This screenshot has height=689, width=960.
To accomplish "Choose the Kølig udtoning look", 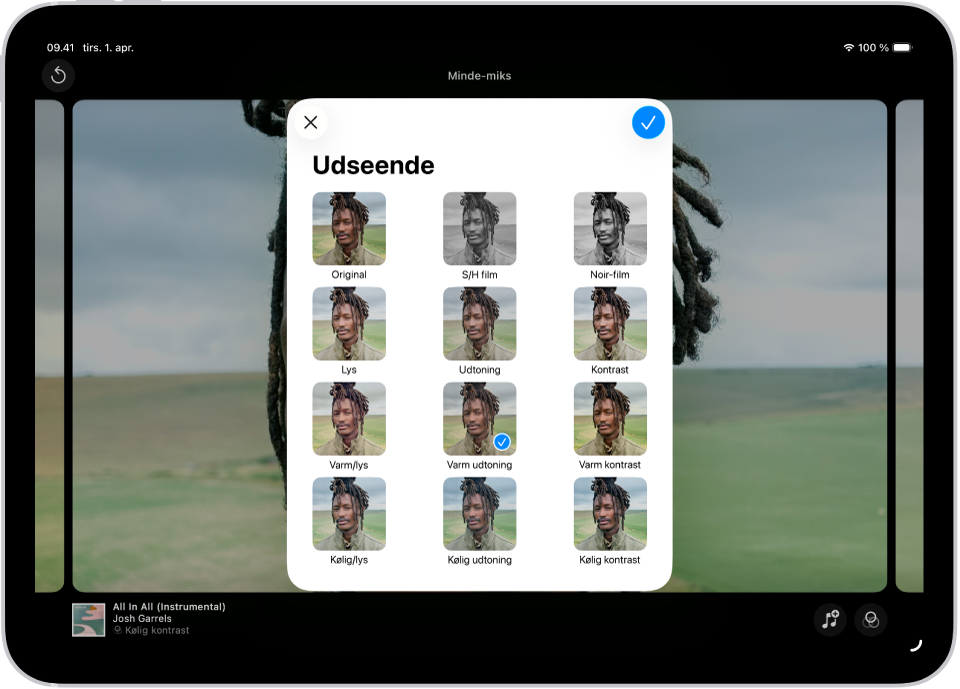I will [x=479, y=514].
